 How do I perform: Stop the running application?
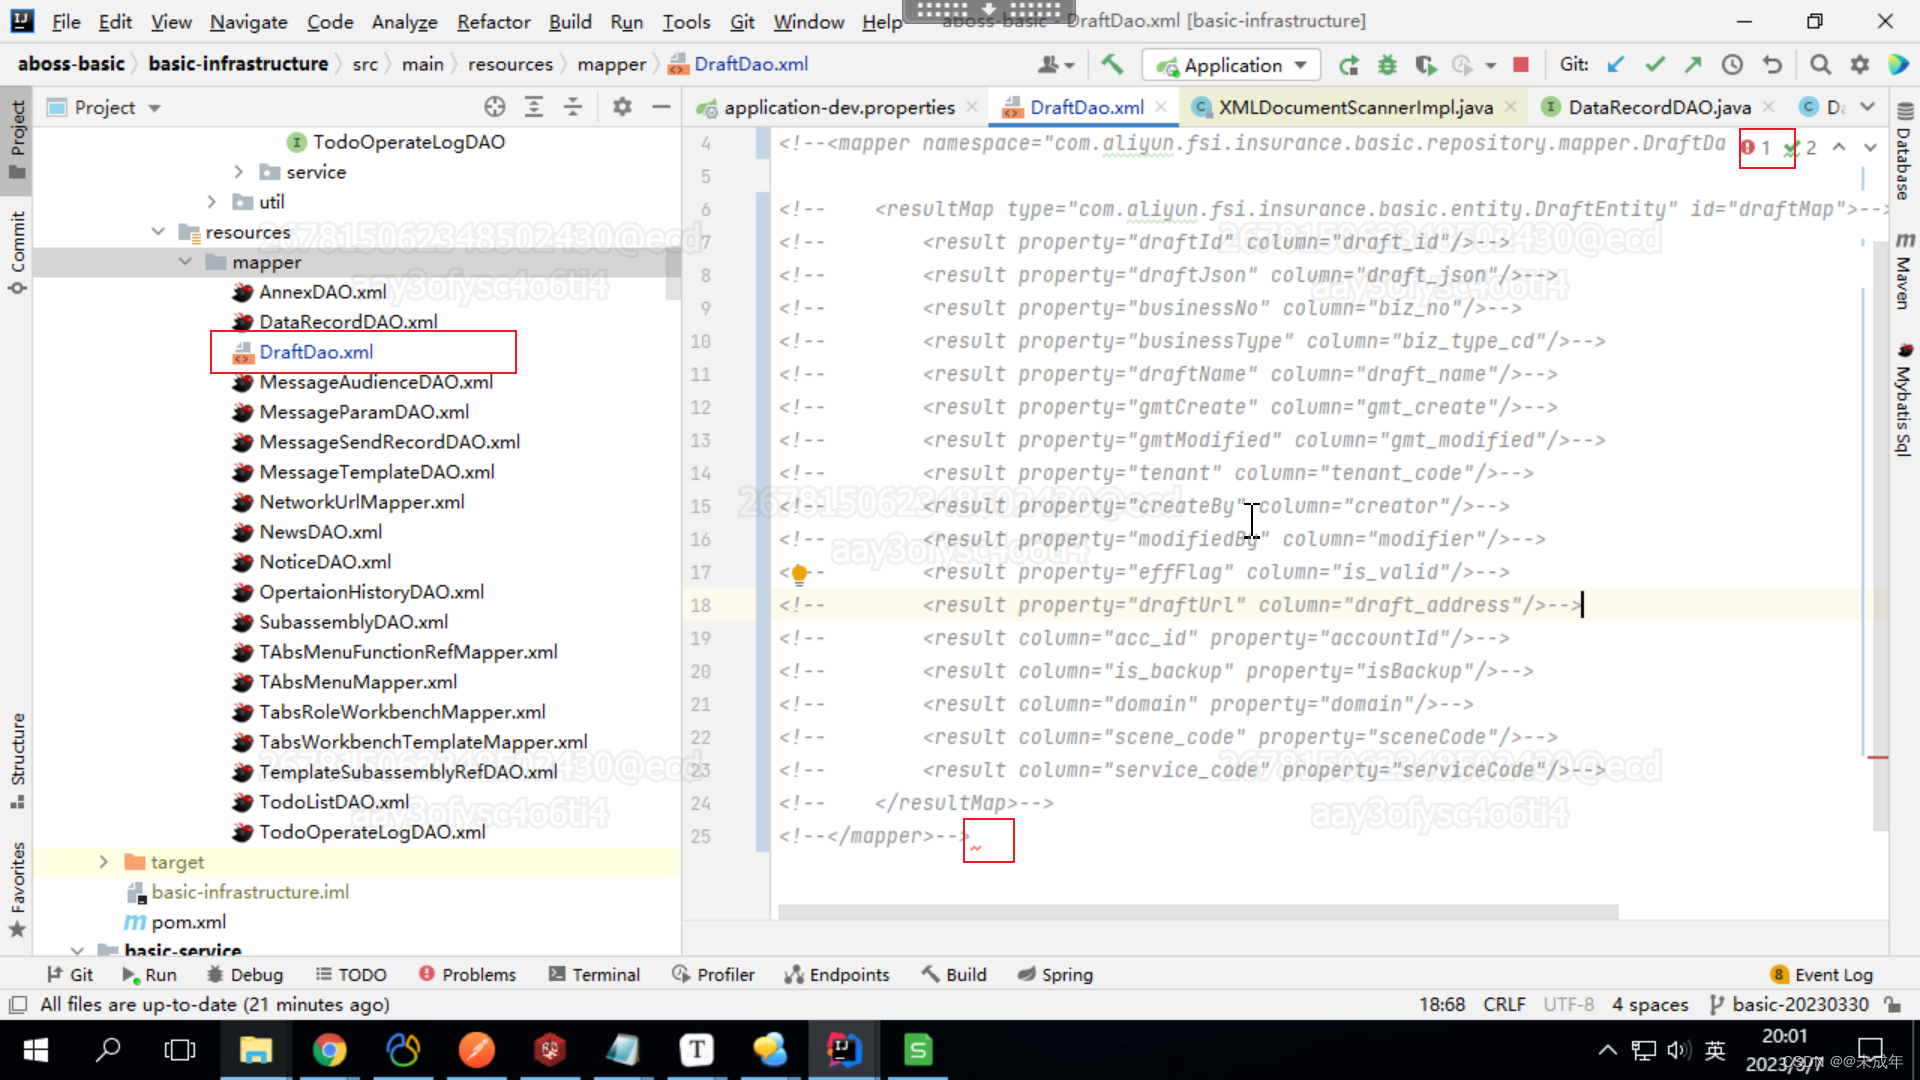pyautogui.click(x=1521, y=65)
